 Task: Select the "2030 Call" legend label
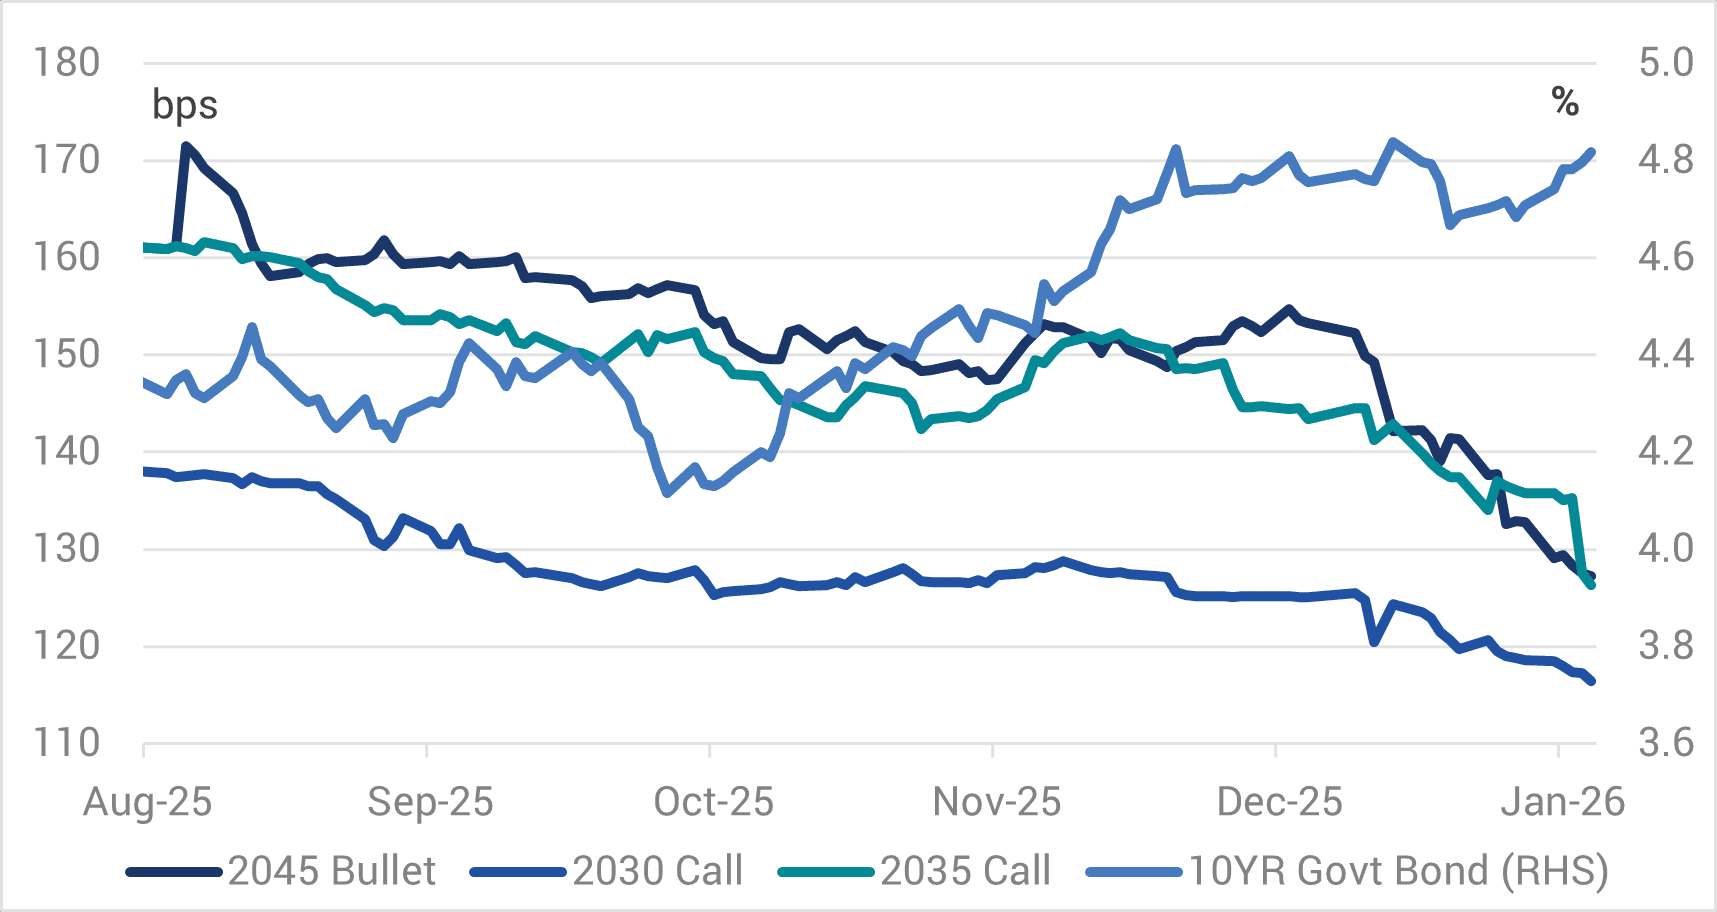(658, 872)
